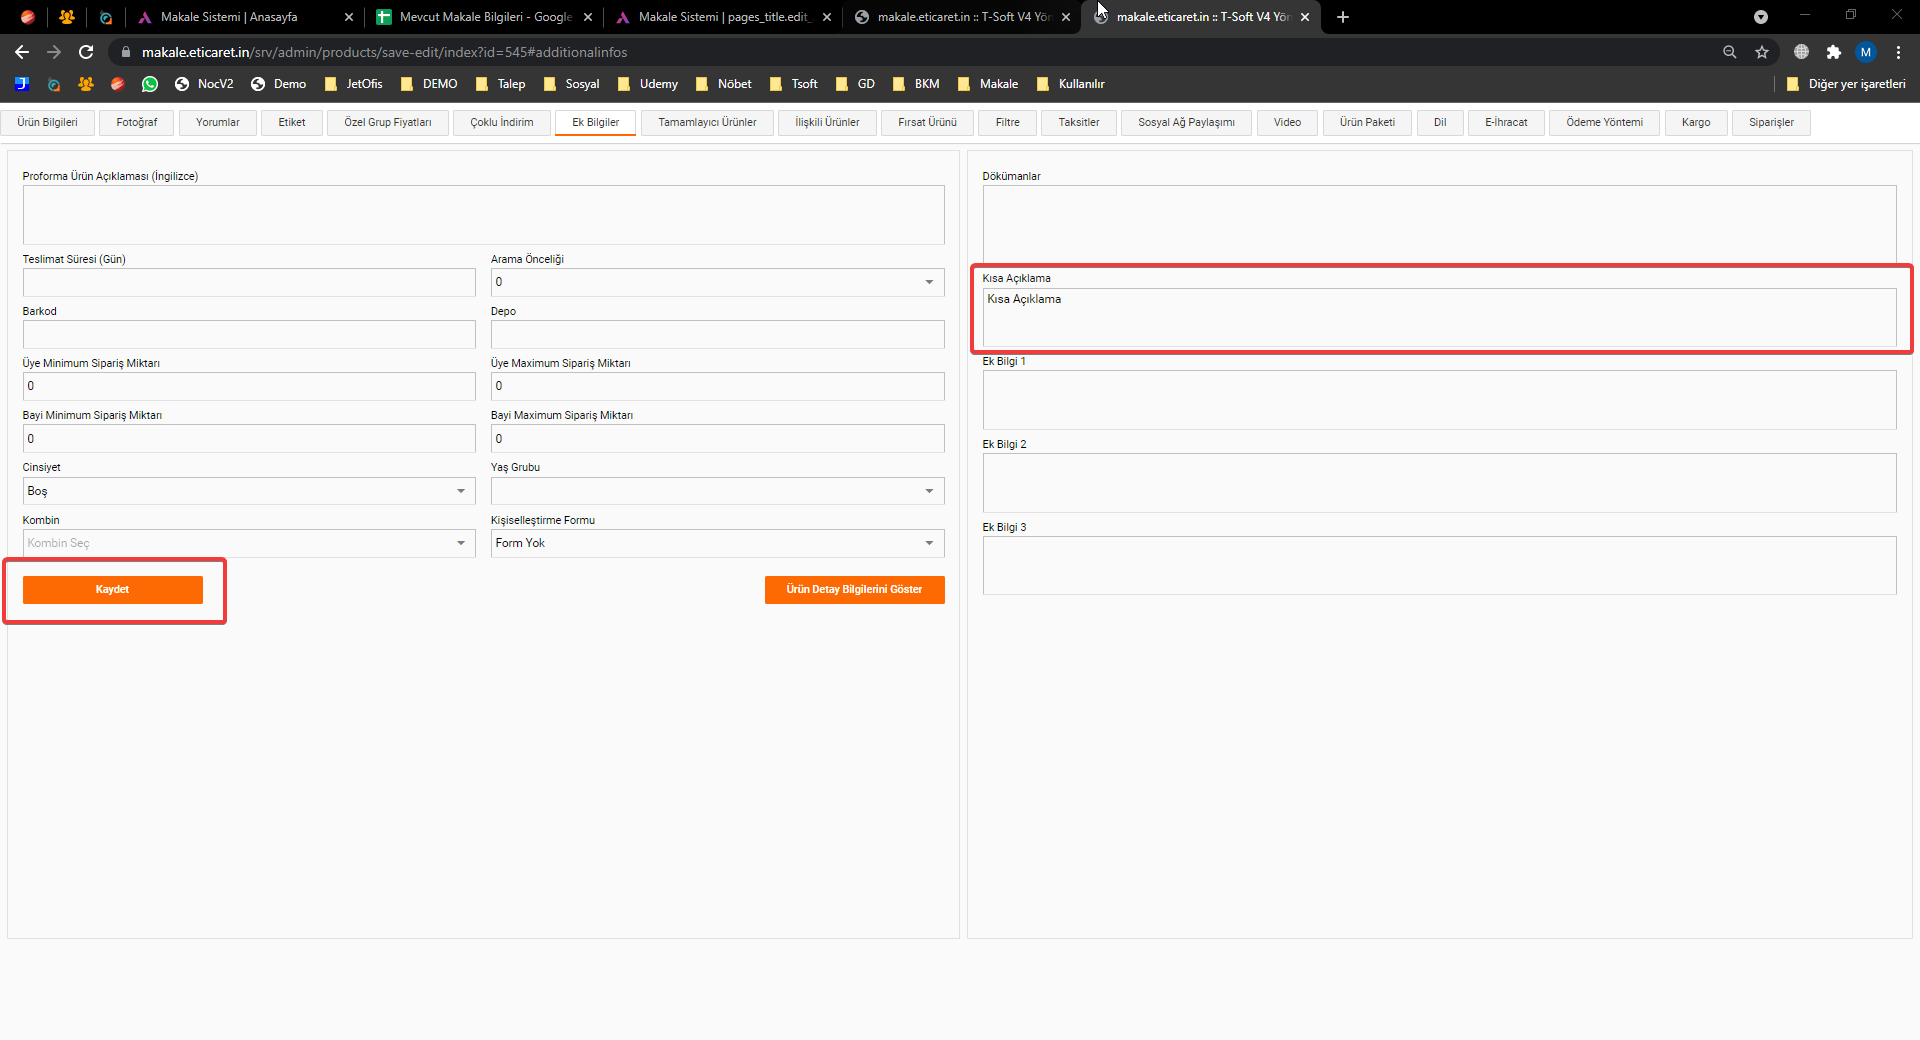Open the Sosyal Ağ Paylaşımı tab
The image size is (1920, 1040).
[x=1186, y=122]
